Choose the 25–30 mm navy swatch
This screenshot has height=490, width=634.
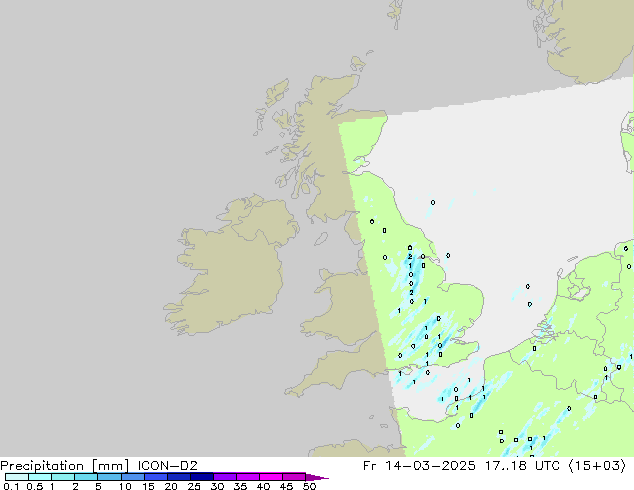(x=201, y=477)
